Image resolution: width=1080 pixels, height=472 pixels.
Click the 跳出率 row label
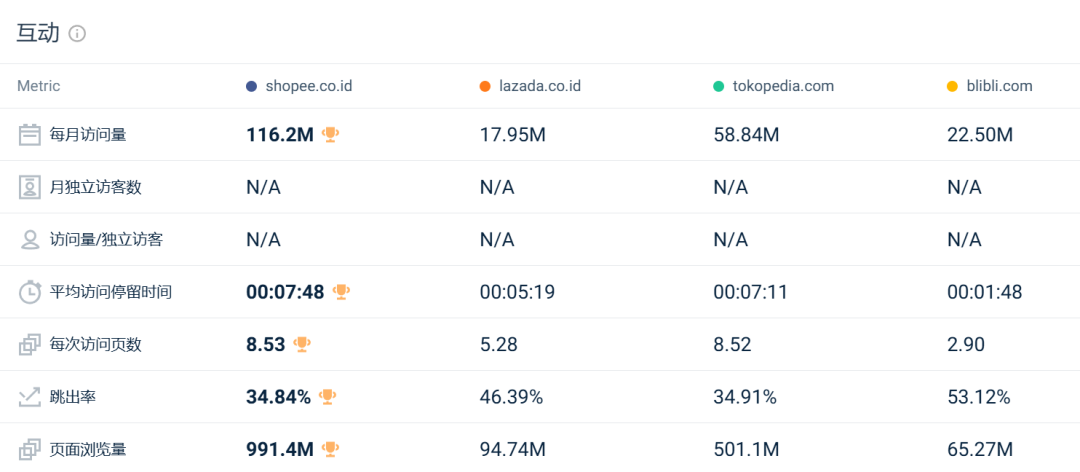pyautogui.click(x=72, y=397)
